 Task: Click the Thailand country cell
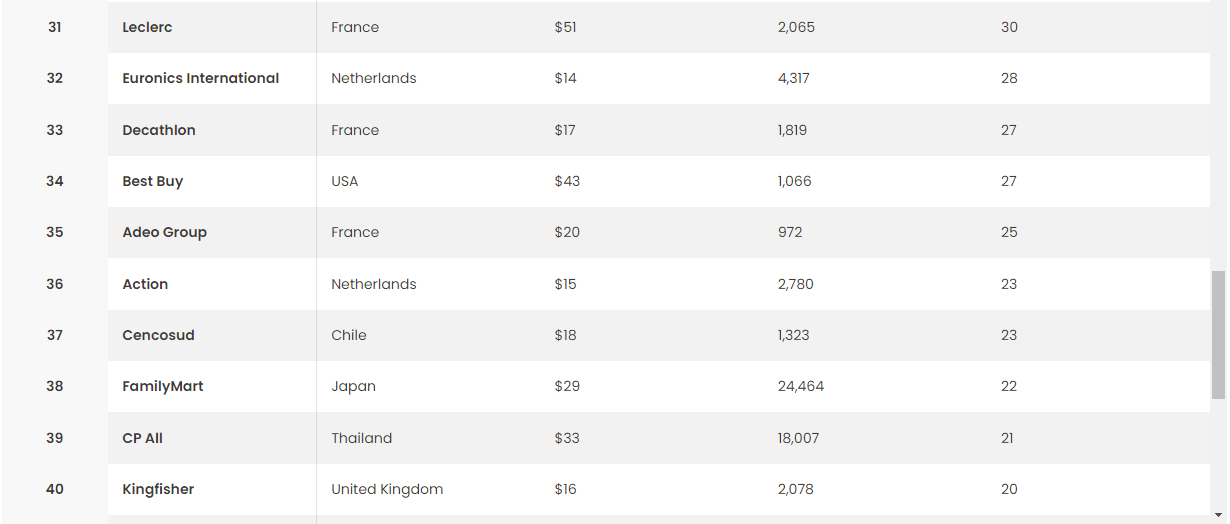(x=361, y=438)
